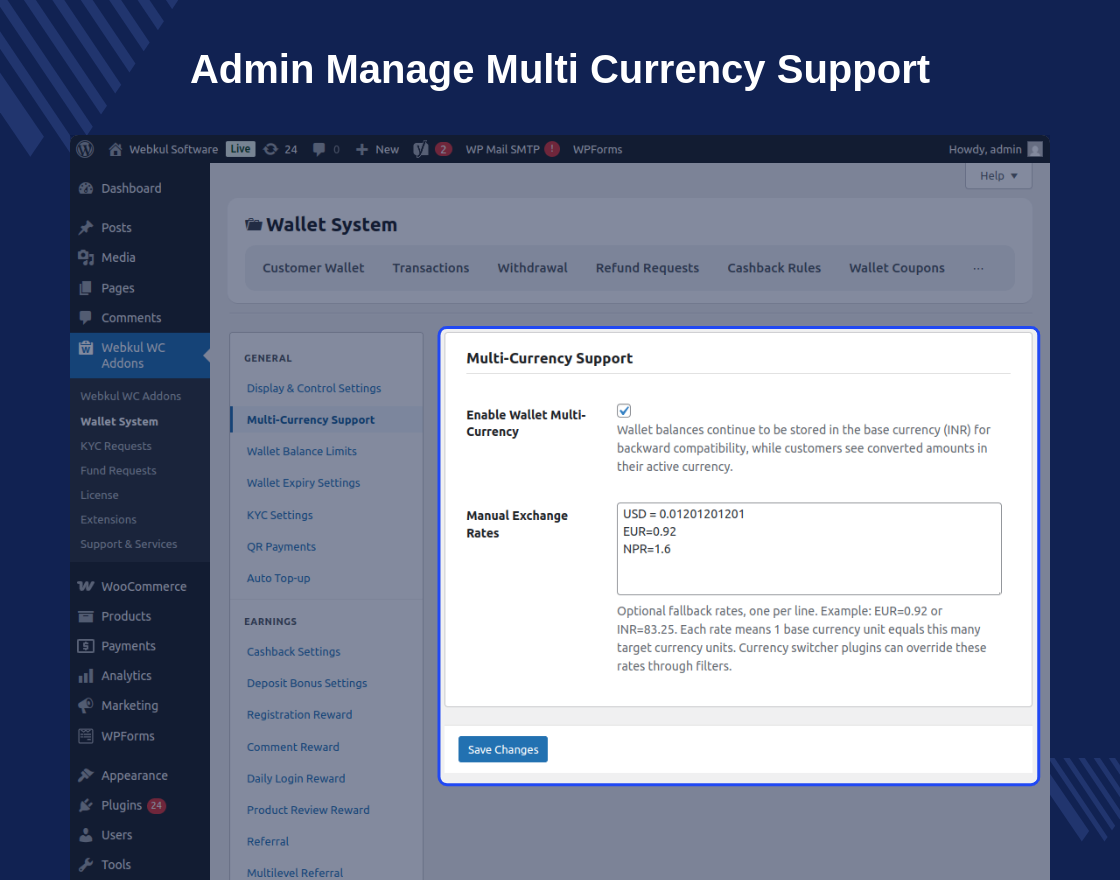Open Daily Login Reward settings

click(x=296, y=779)
